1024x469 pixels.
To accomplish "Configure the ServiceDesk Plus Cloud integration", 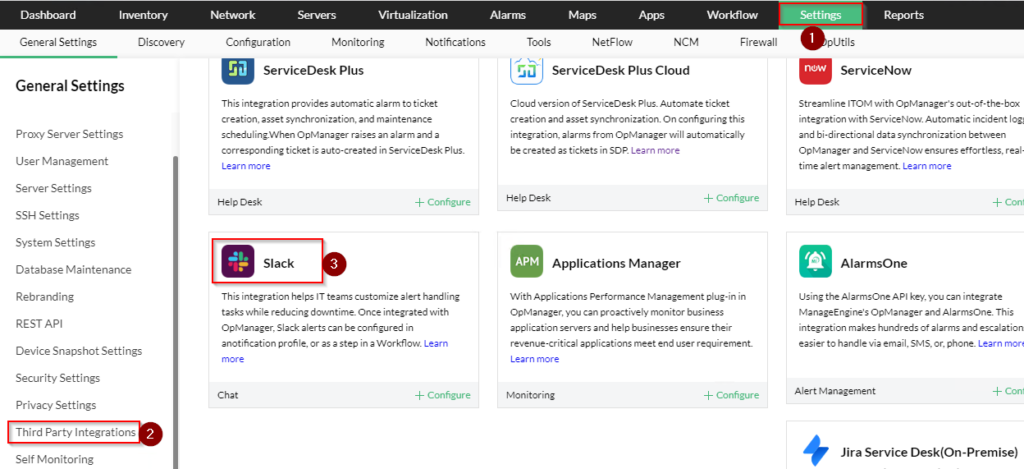I will click(x=731, y=197).
